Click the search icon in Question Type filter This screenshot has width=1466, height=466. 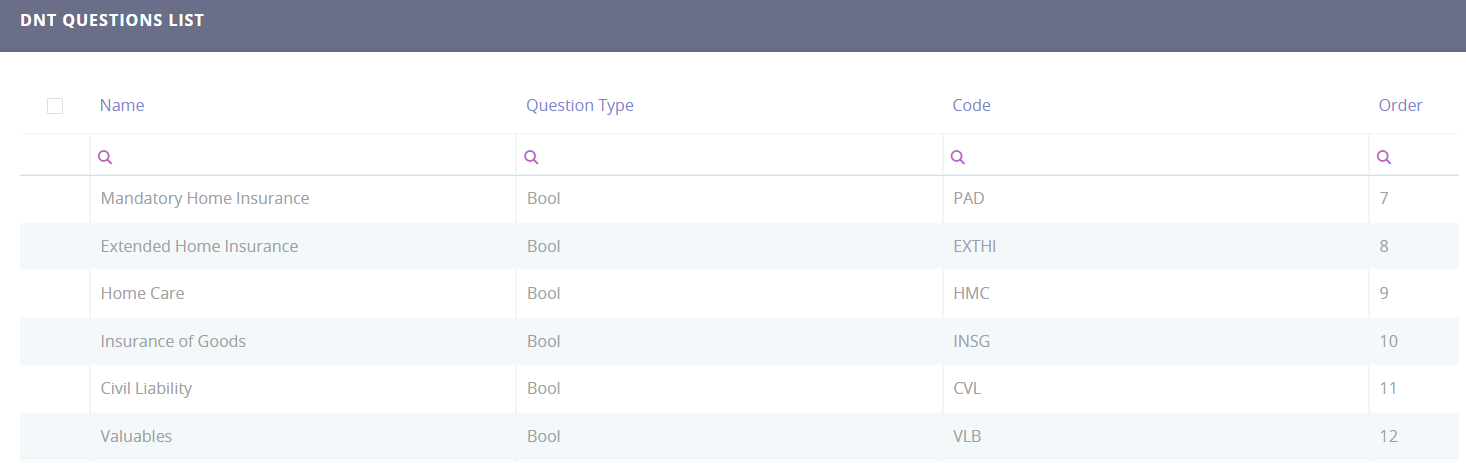pos(532,157)
